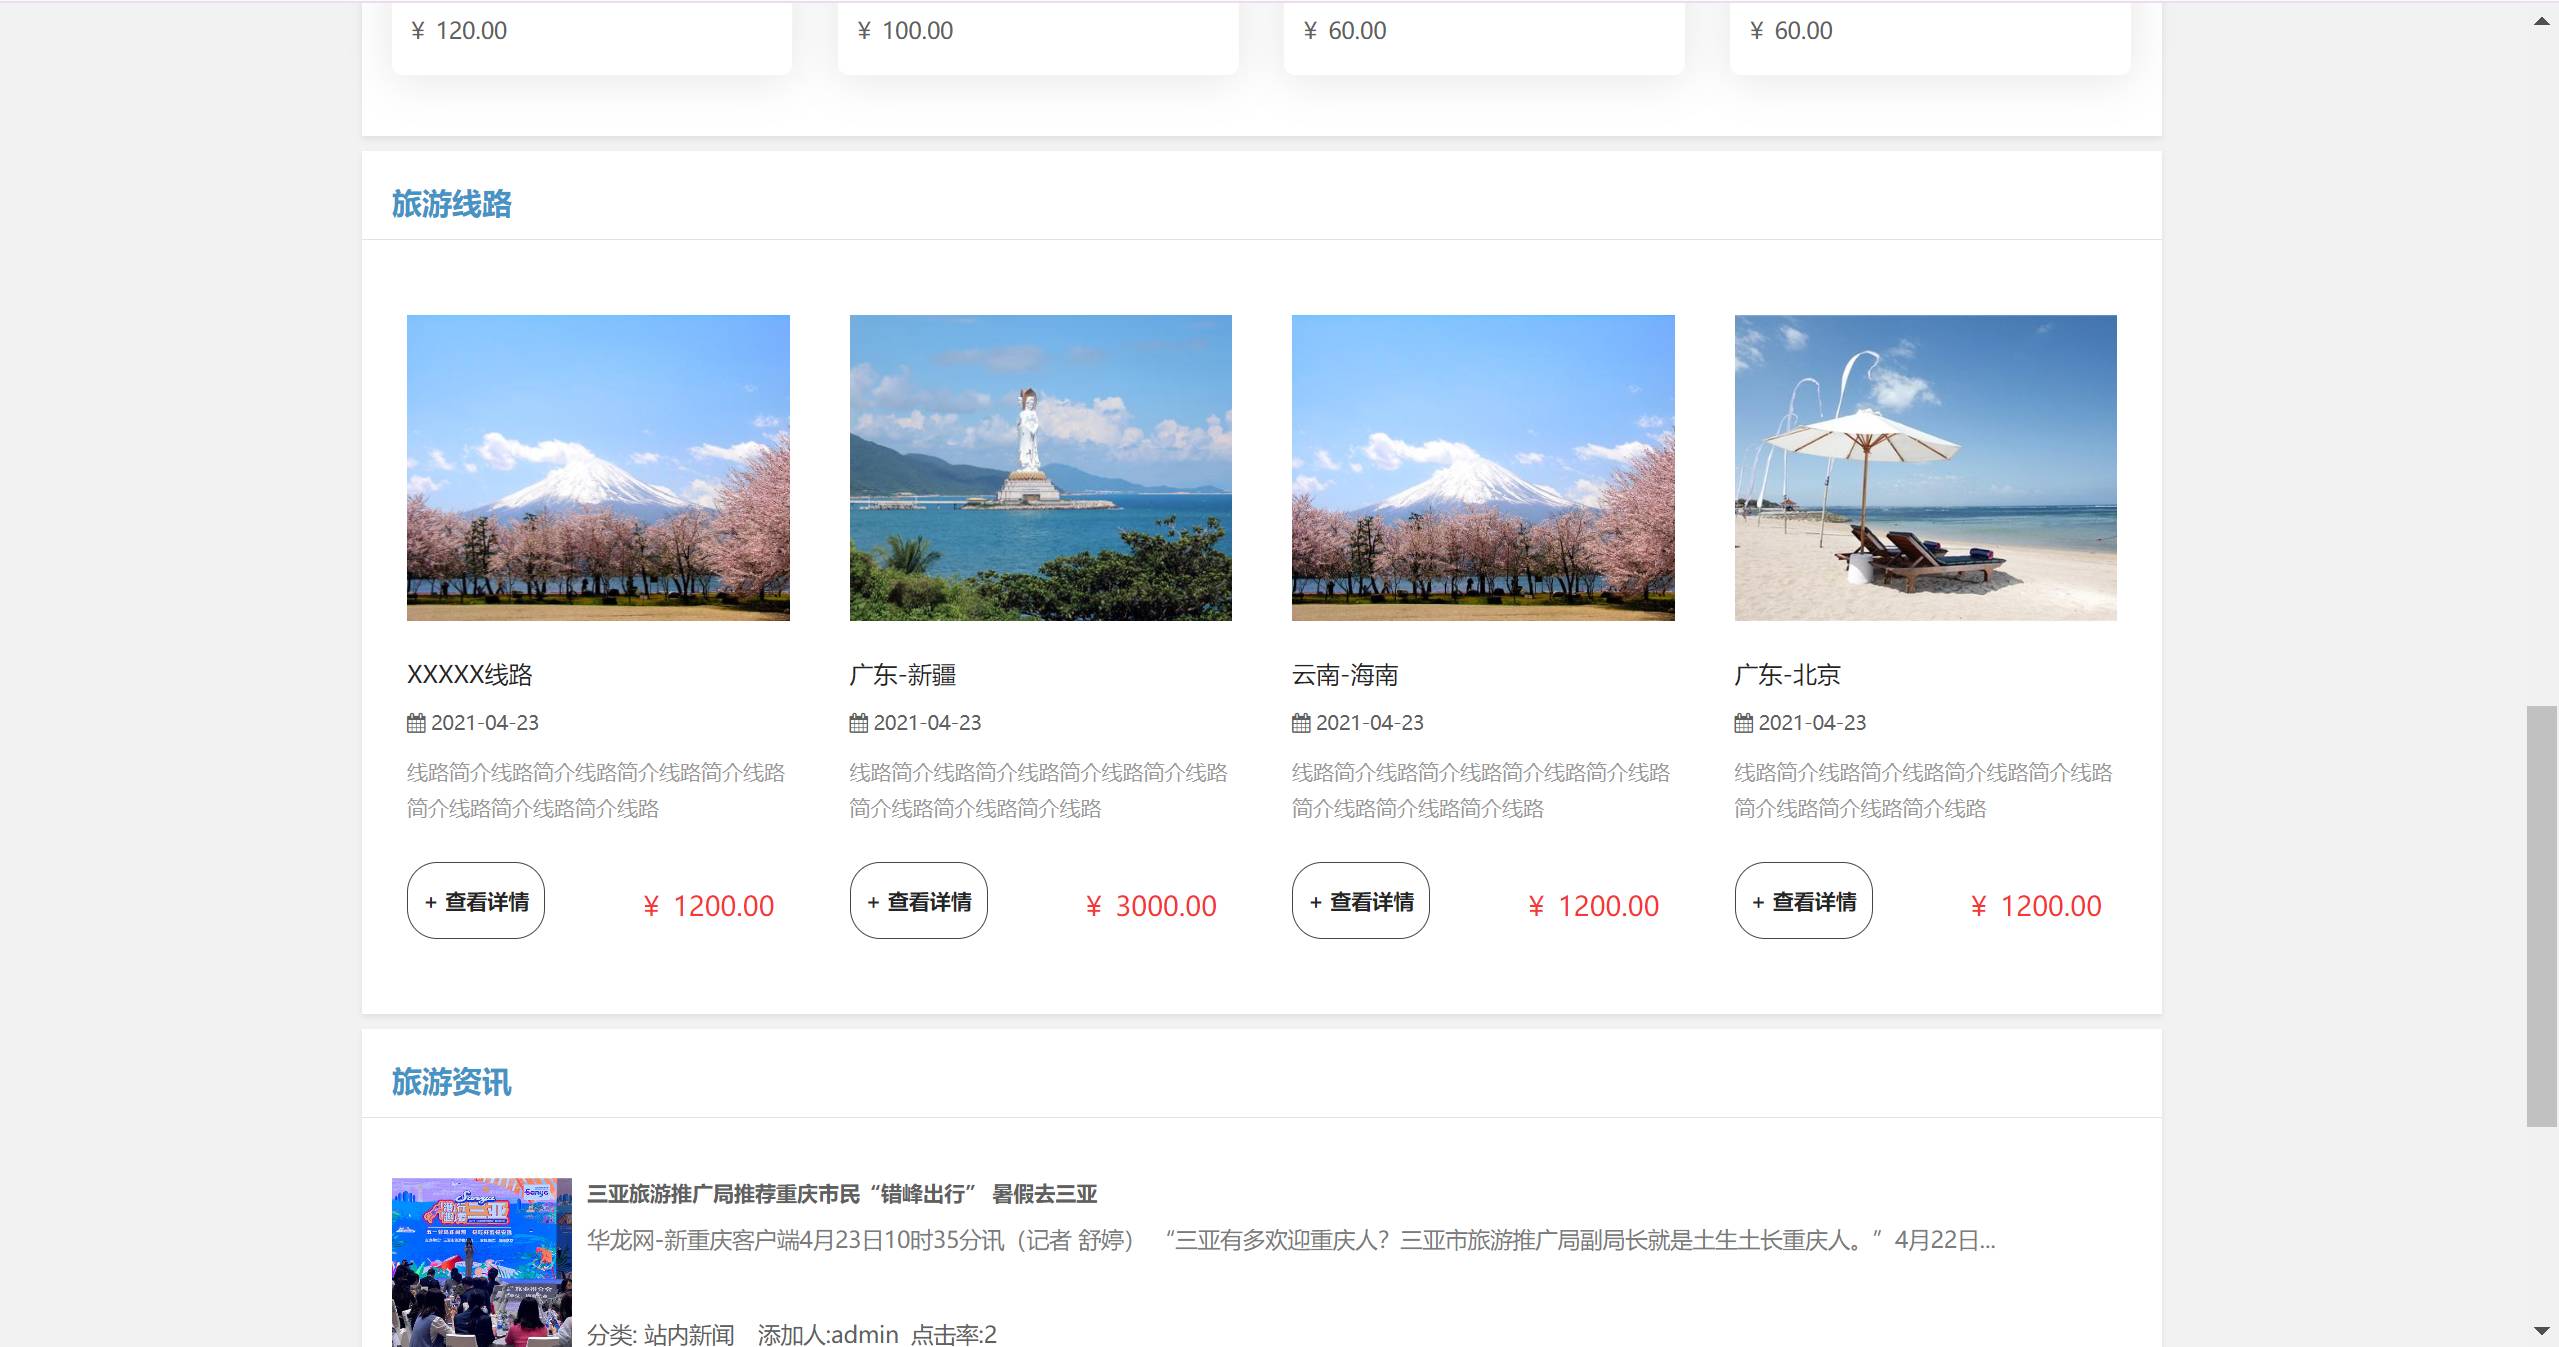
Task: Open 查看详情 for XXXXX线路
Action: coord(476,901)
